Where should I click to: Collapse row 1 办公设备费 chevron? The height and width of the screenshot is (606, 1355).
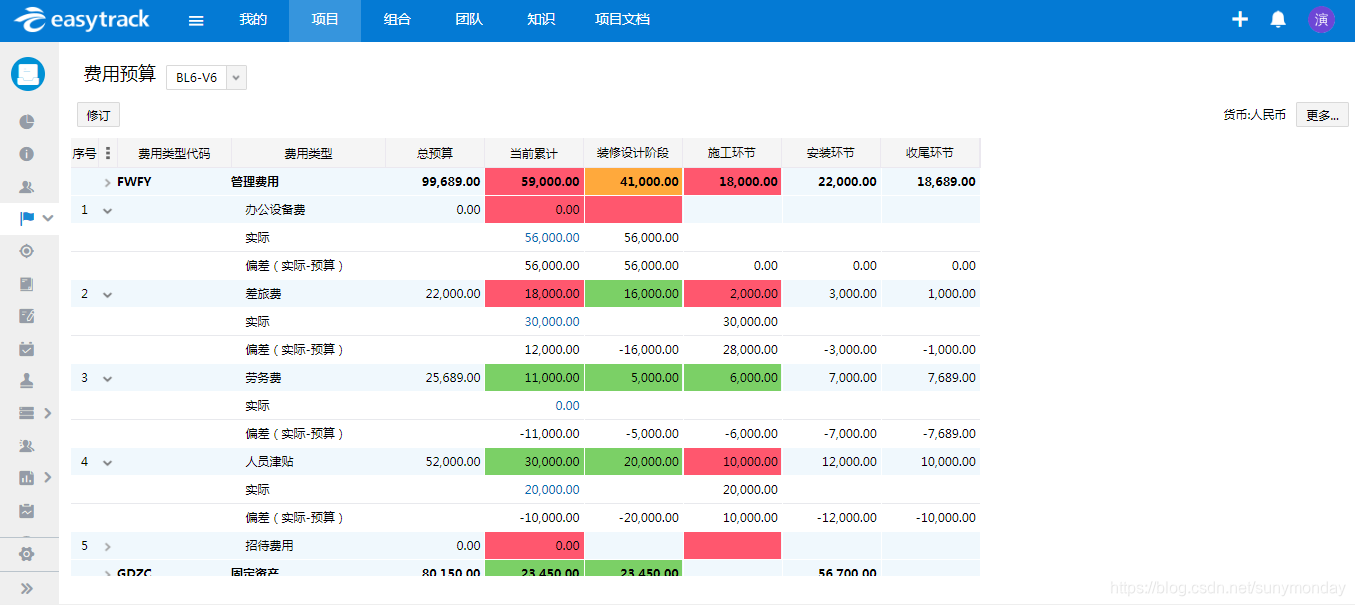[x=107, y=210]
